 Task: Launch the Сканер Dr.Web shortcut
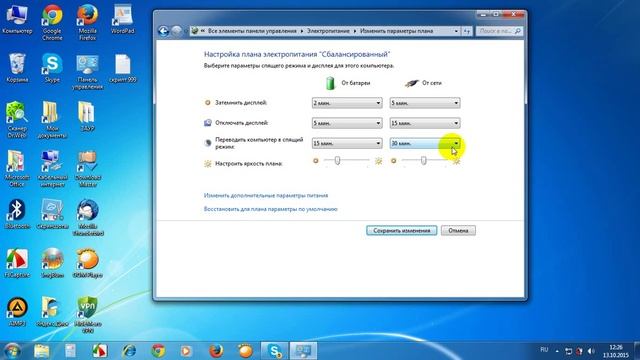17,120
